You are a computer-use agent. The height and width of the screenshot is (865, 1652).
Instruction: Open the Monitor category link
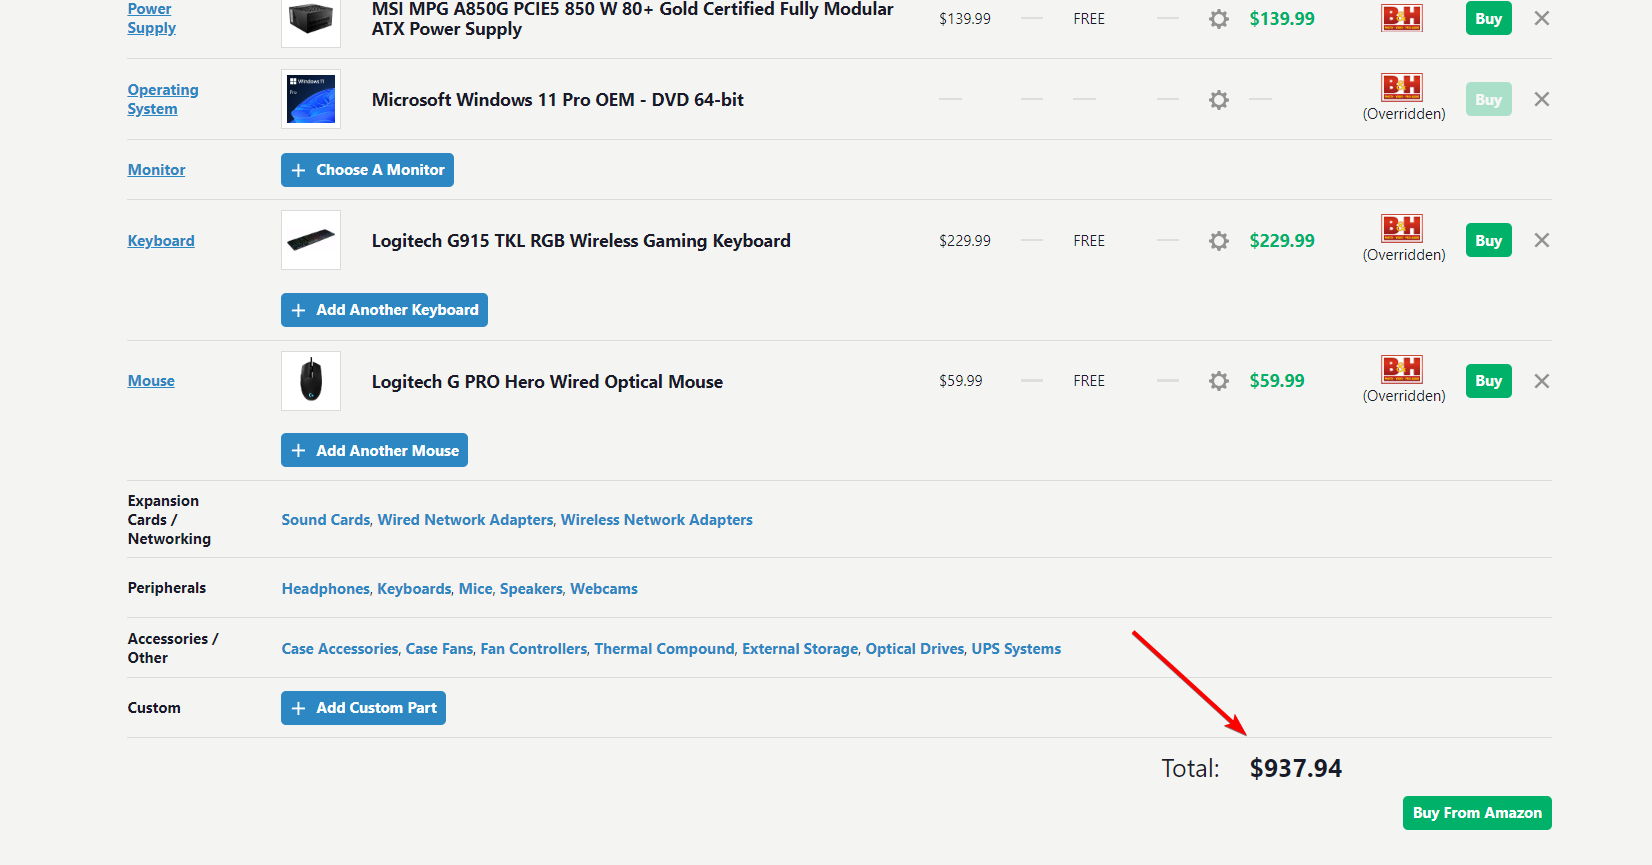[x=156, y=170]
